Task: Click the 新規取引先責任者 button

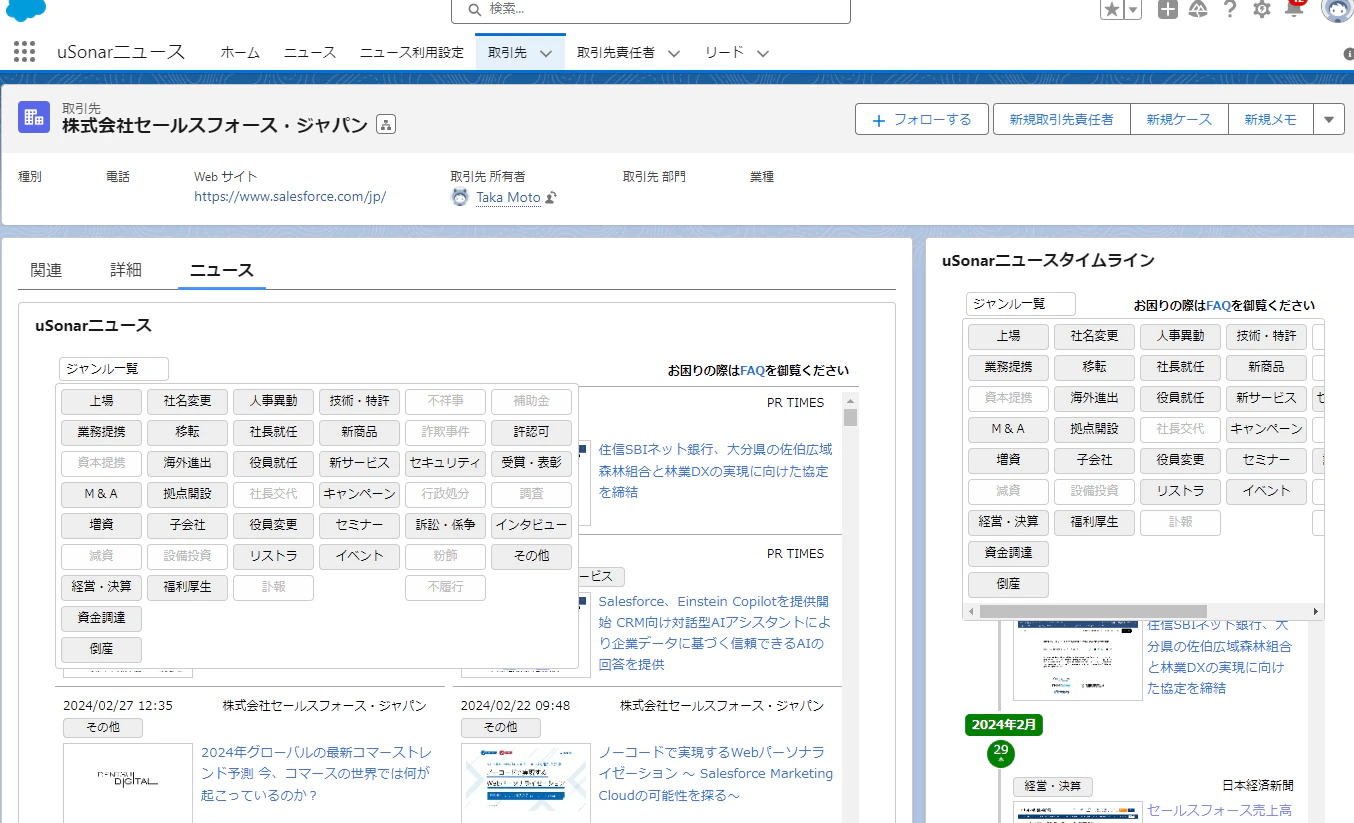Action: [1061, 119]
